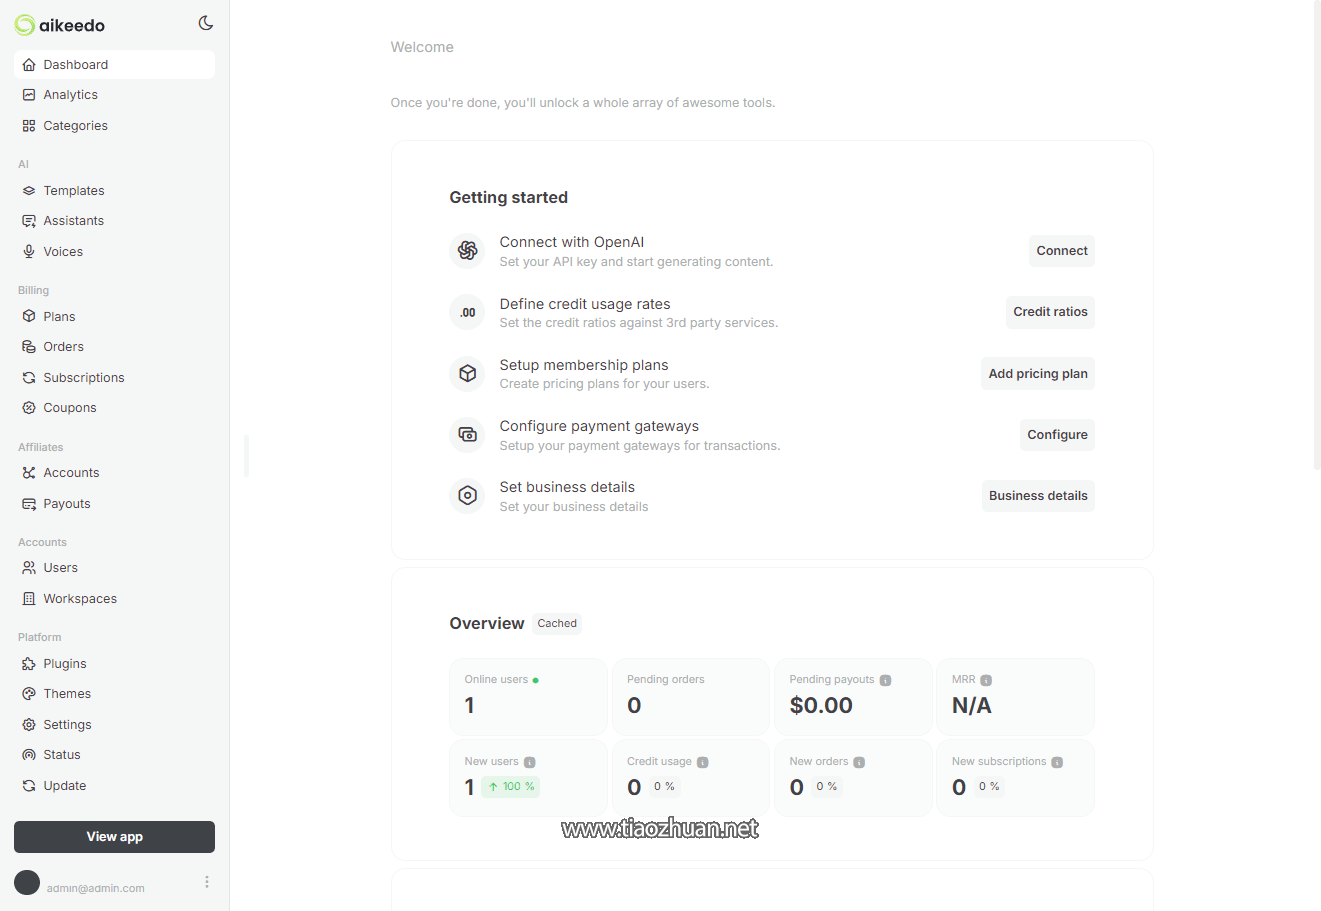Open the admin account three-dot menu
This screenshot has height=911, width=1321.
pos(207,882)
